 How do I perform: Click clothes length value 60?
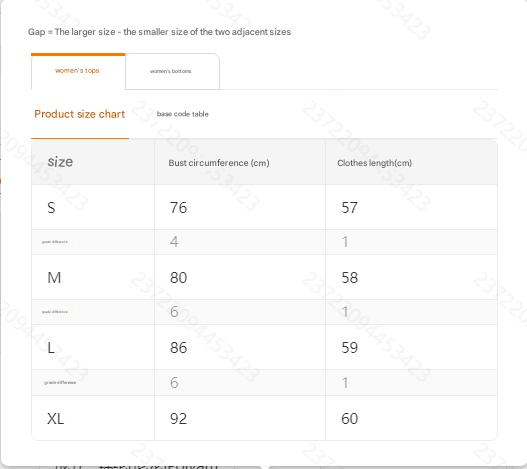pyautogui.click(x=350, y=419)
